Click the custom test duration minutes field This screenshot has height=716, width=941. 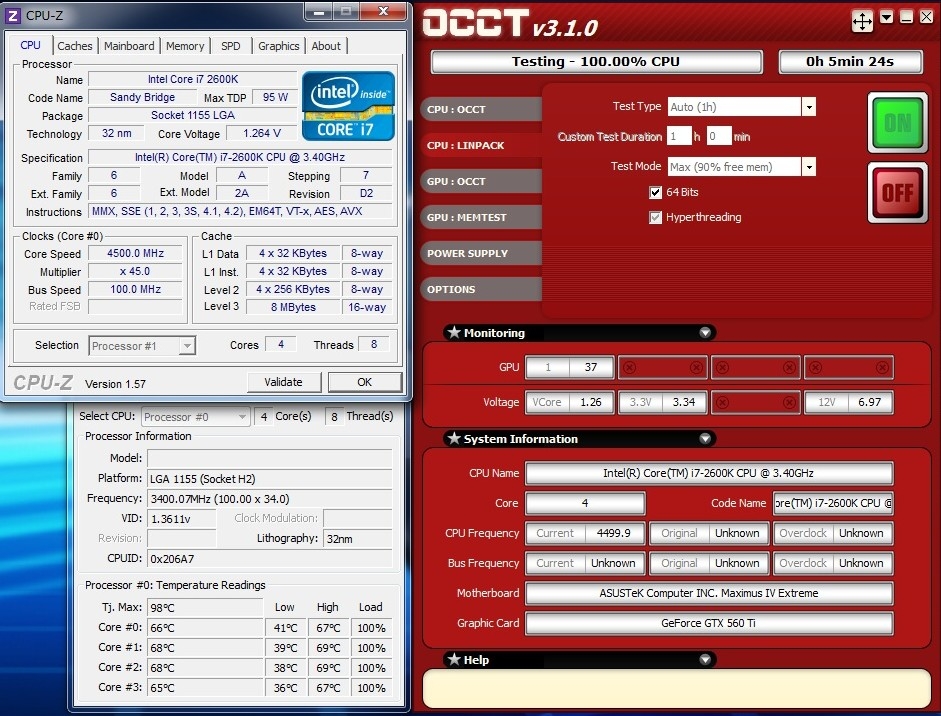(719, 136)
